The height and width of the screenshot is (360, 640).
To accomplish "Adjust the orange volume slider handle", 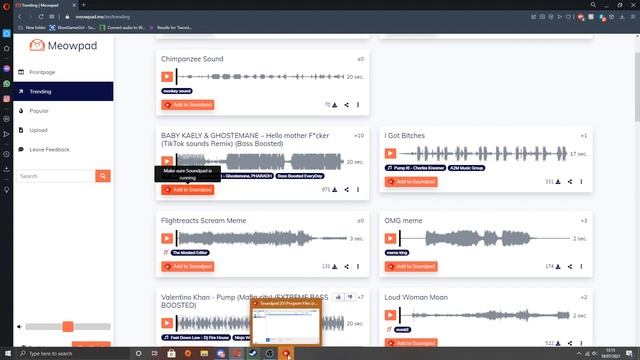I will coord(68,327).
